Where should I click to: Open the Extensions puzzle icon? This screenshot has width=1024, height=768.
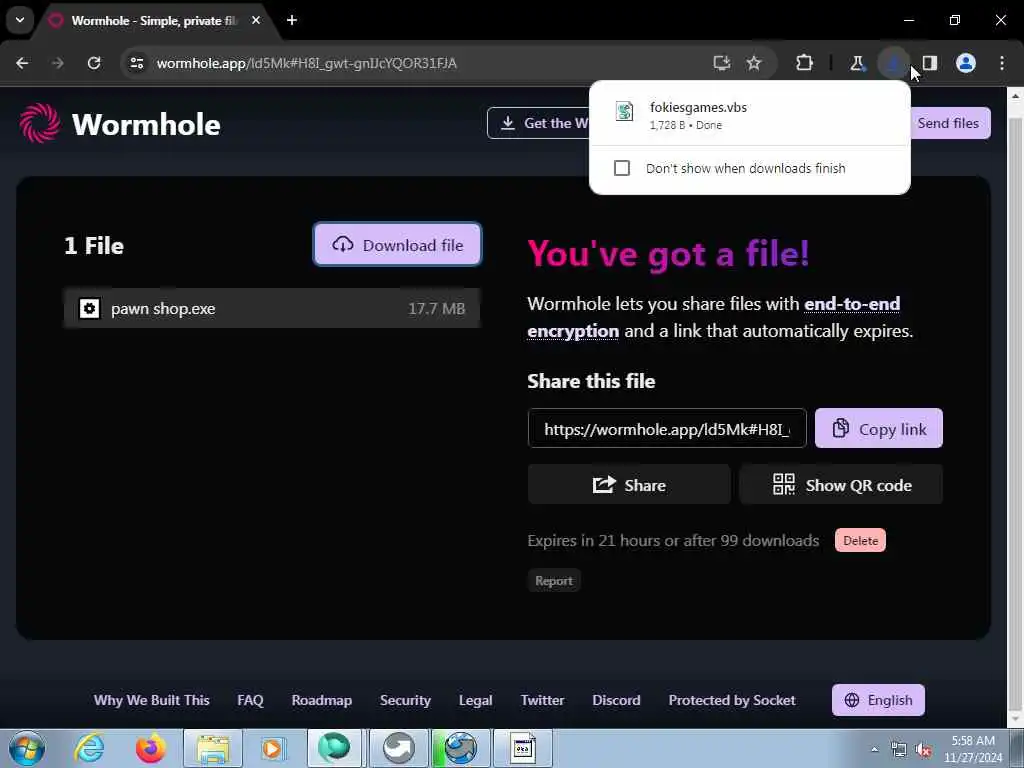pos(804,63)
